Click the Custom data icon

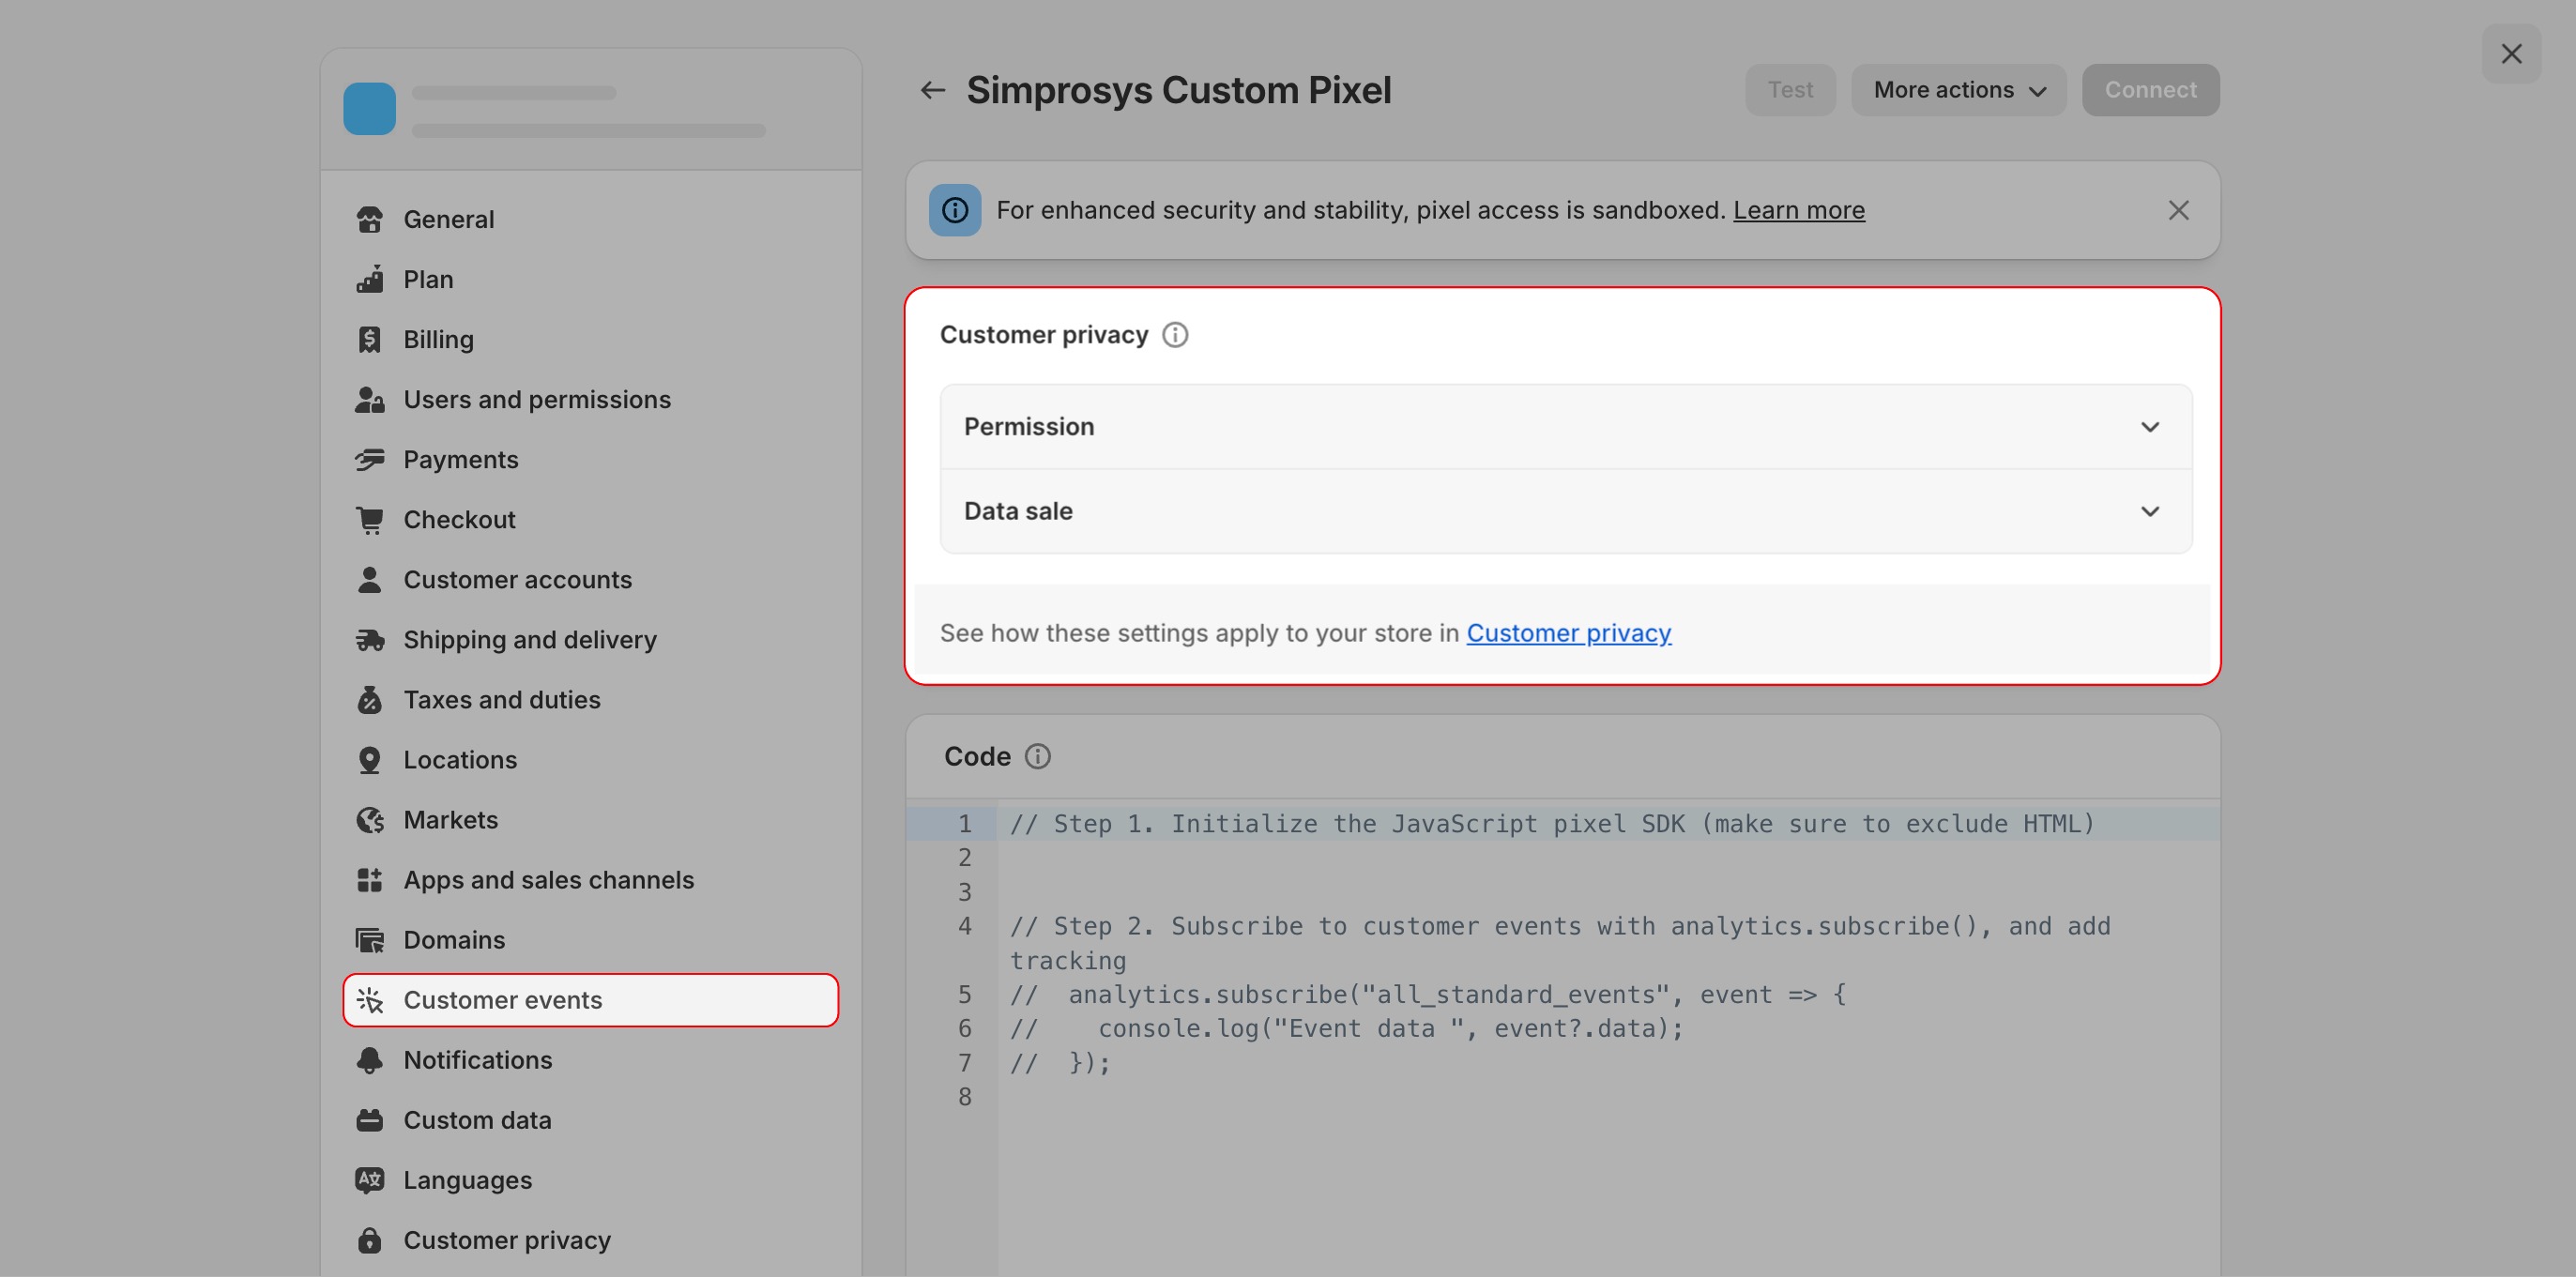pyautogui.click(x=369, y=1119)
